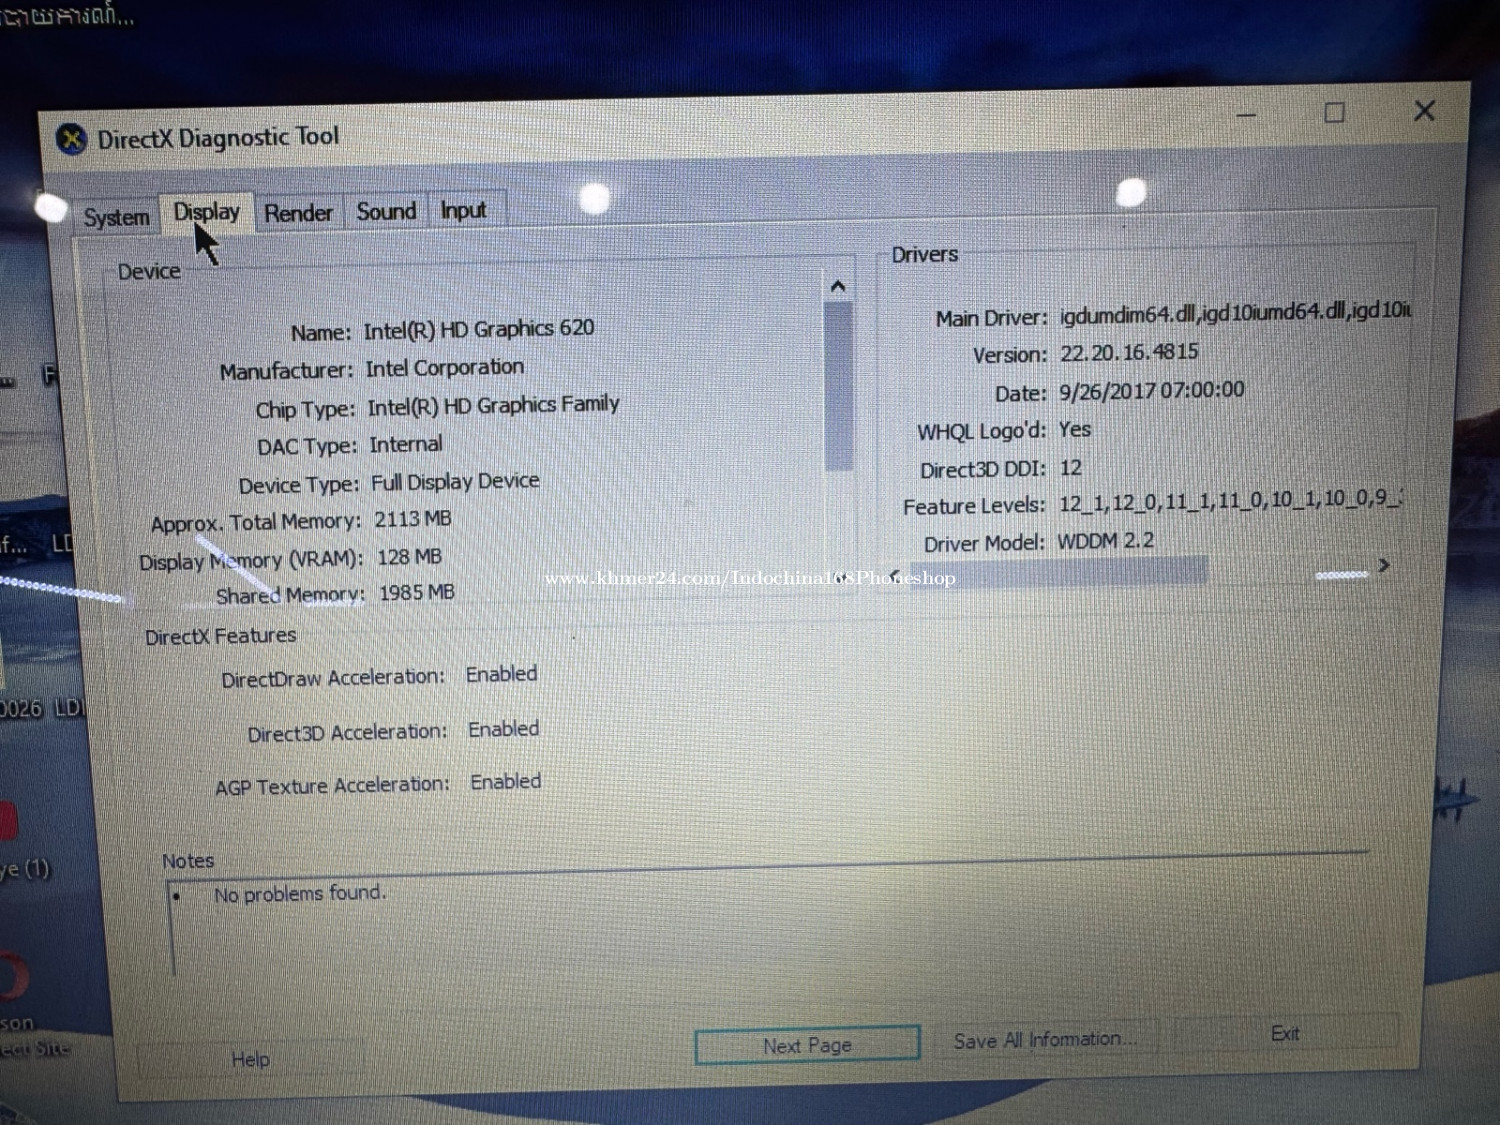
Task: Click the Next Page button
Action: (x=807, y=1045)
